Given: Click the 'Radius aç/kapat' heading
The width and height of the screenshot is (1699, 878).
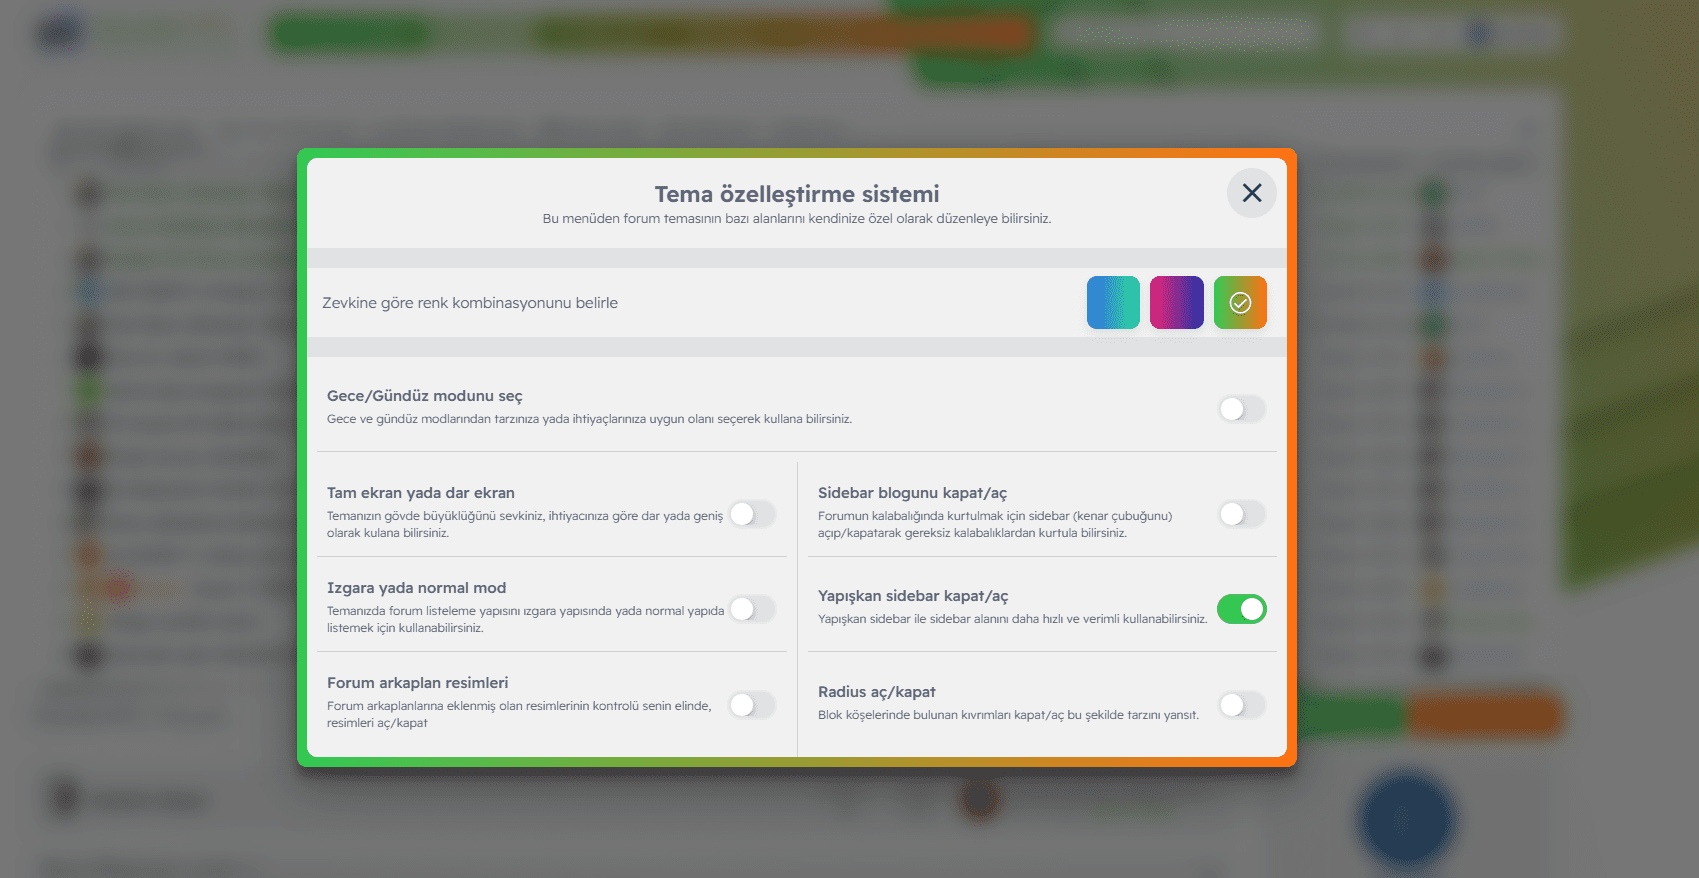Looking at the screenshot, I should click(x=876, y=692).
